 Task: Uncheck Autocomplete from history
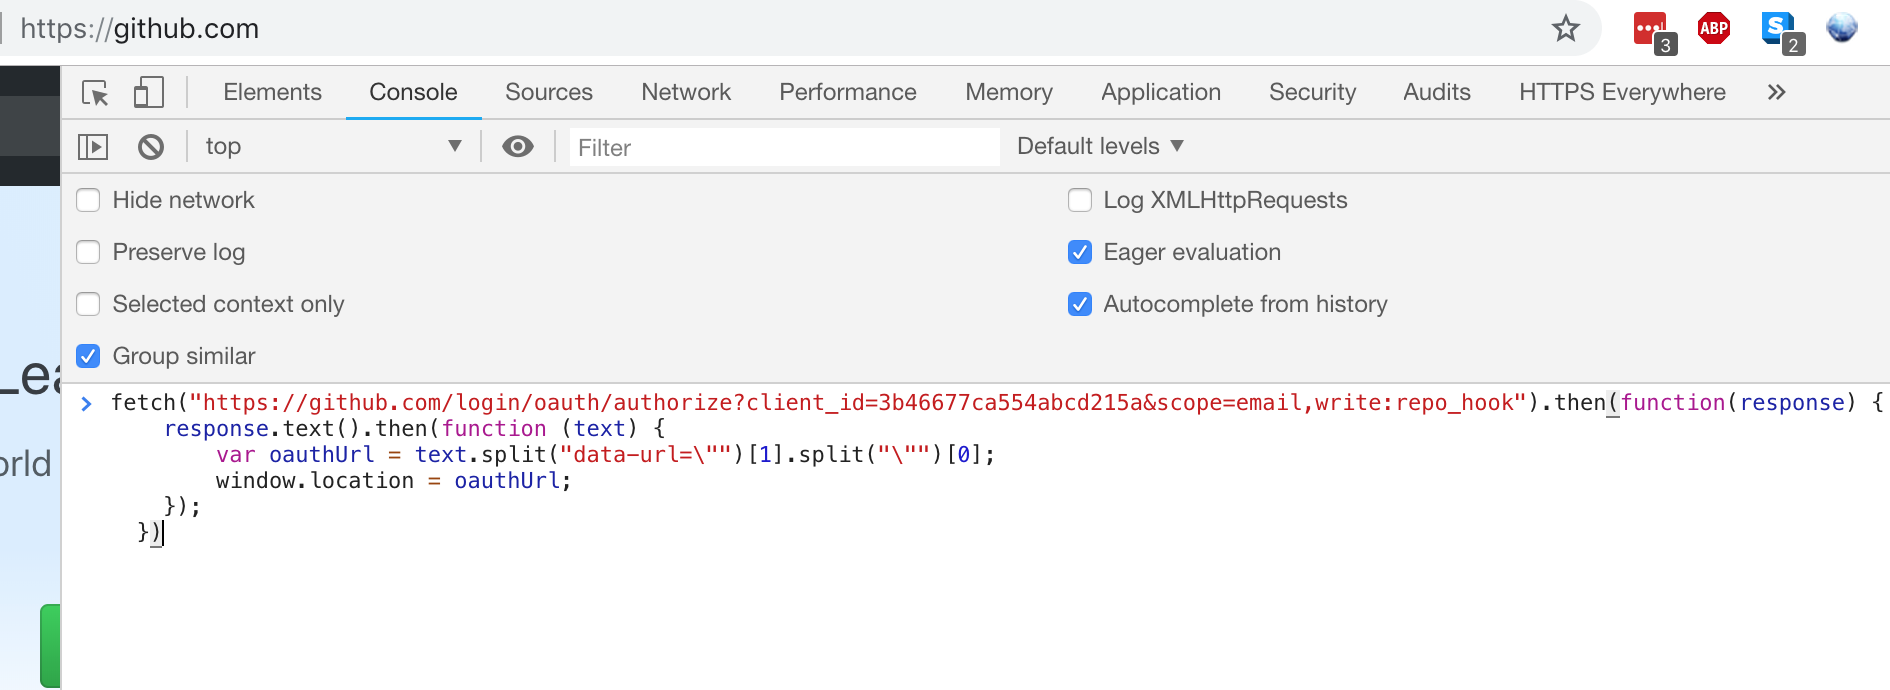(x=1080, y=304)
